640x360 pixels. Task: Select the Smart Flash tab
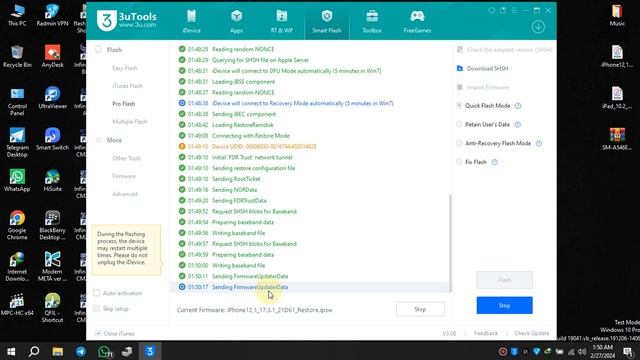click(327, 22)
